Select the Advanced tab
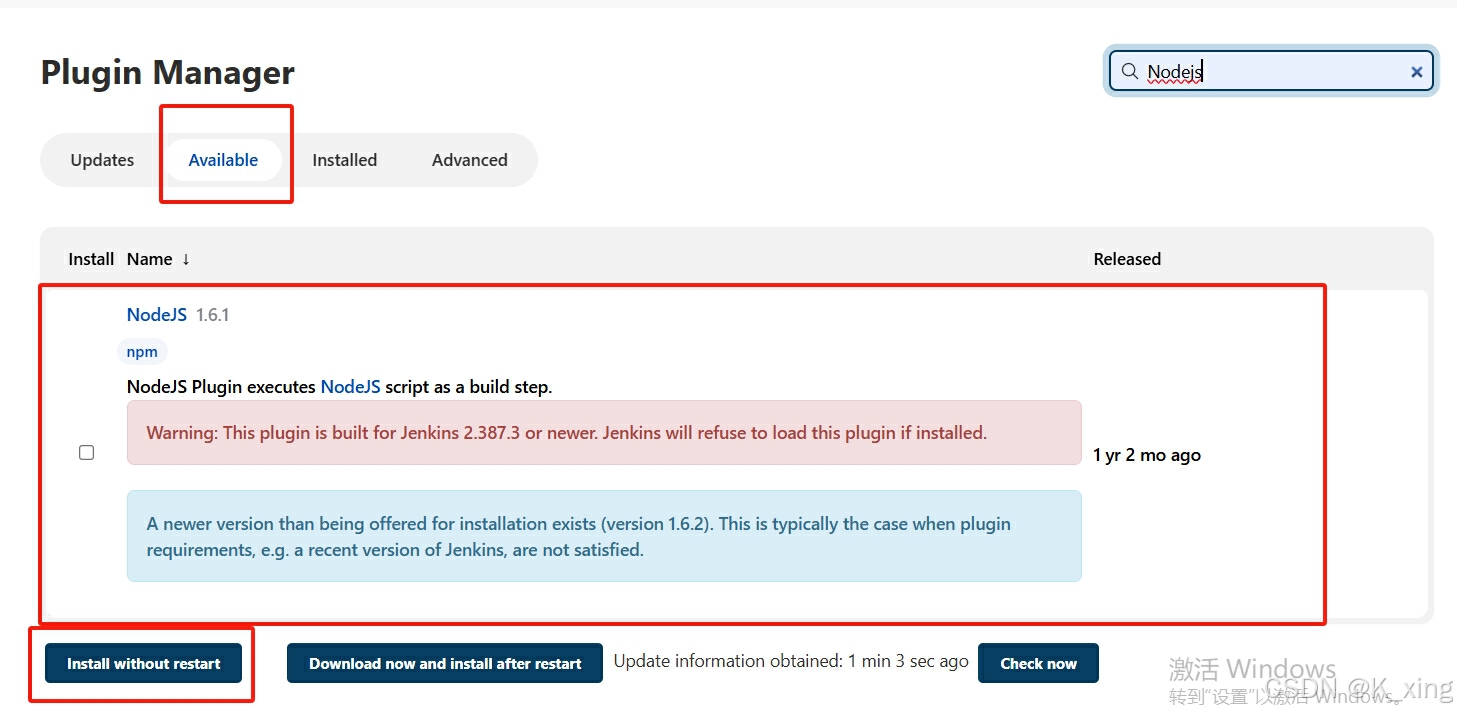Viewport: 1457px width, 714px height. [469, 160]
